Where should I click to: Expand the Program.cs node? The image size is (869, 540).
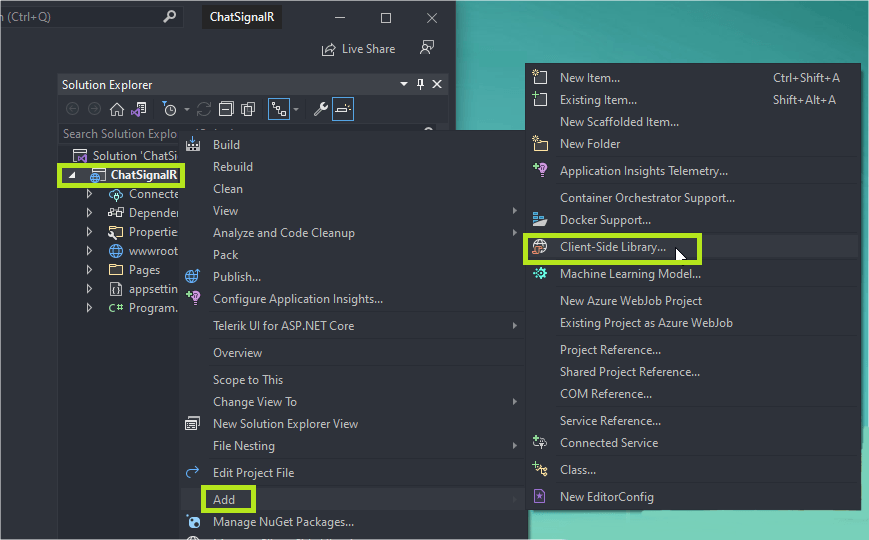pyautogui.click(x=89, y=308)
